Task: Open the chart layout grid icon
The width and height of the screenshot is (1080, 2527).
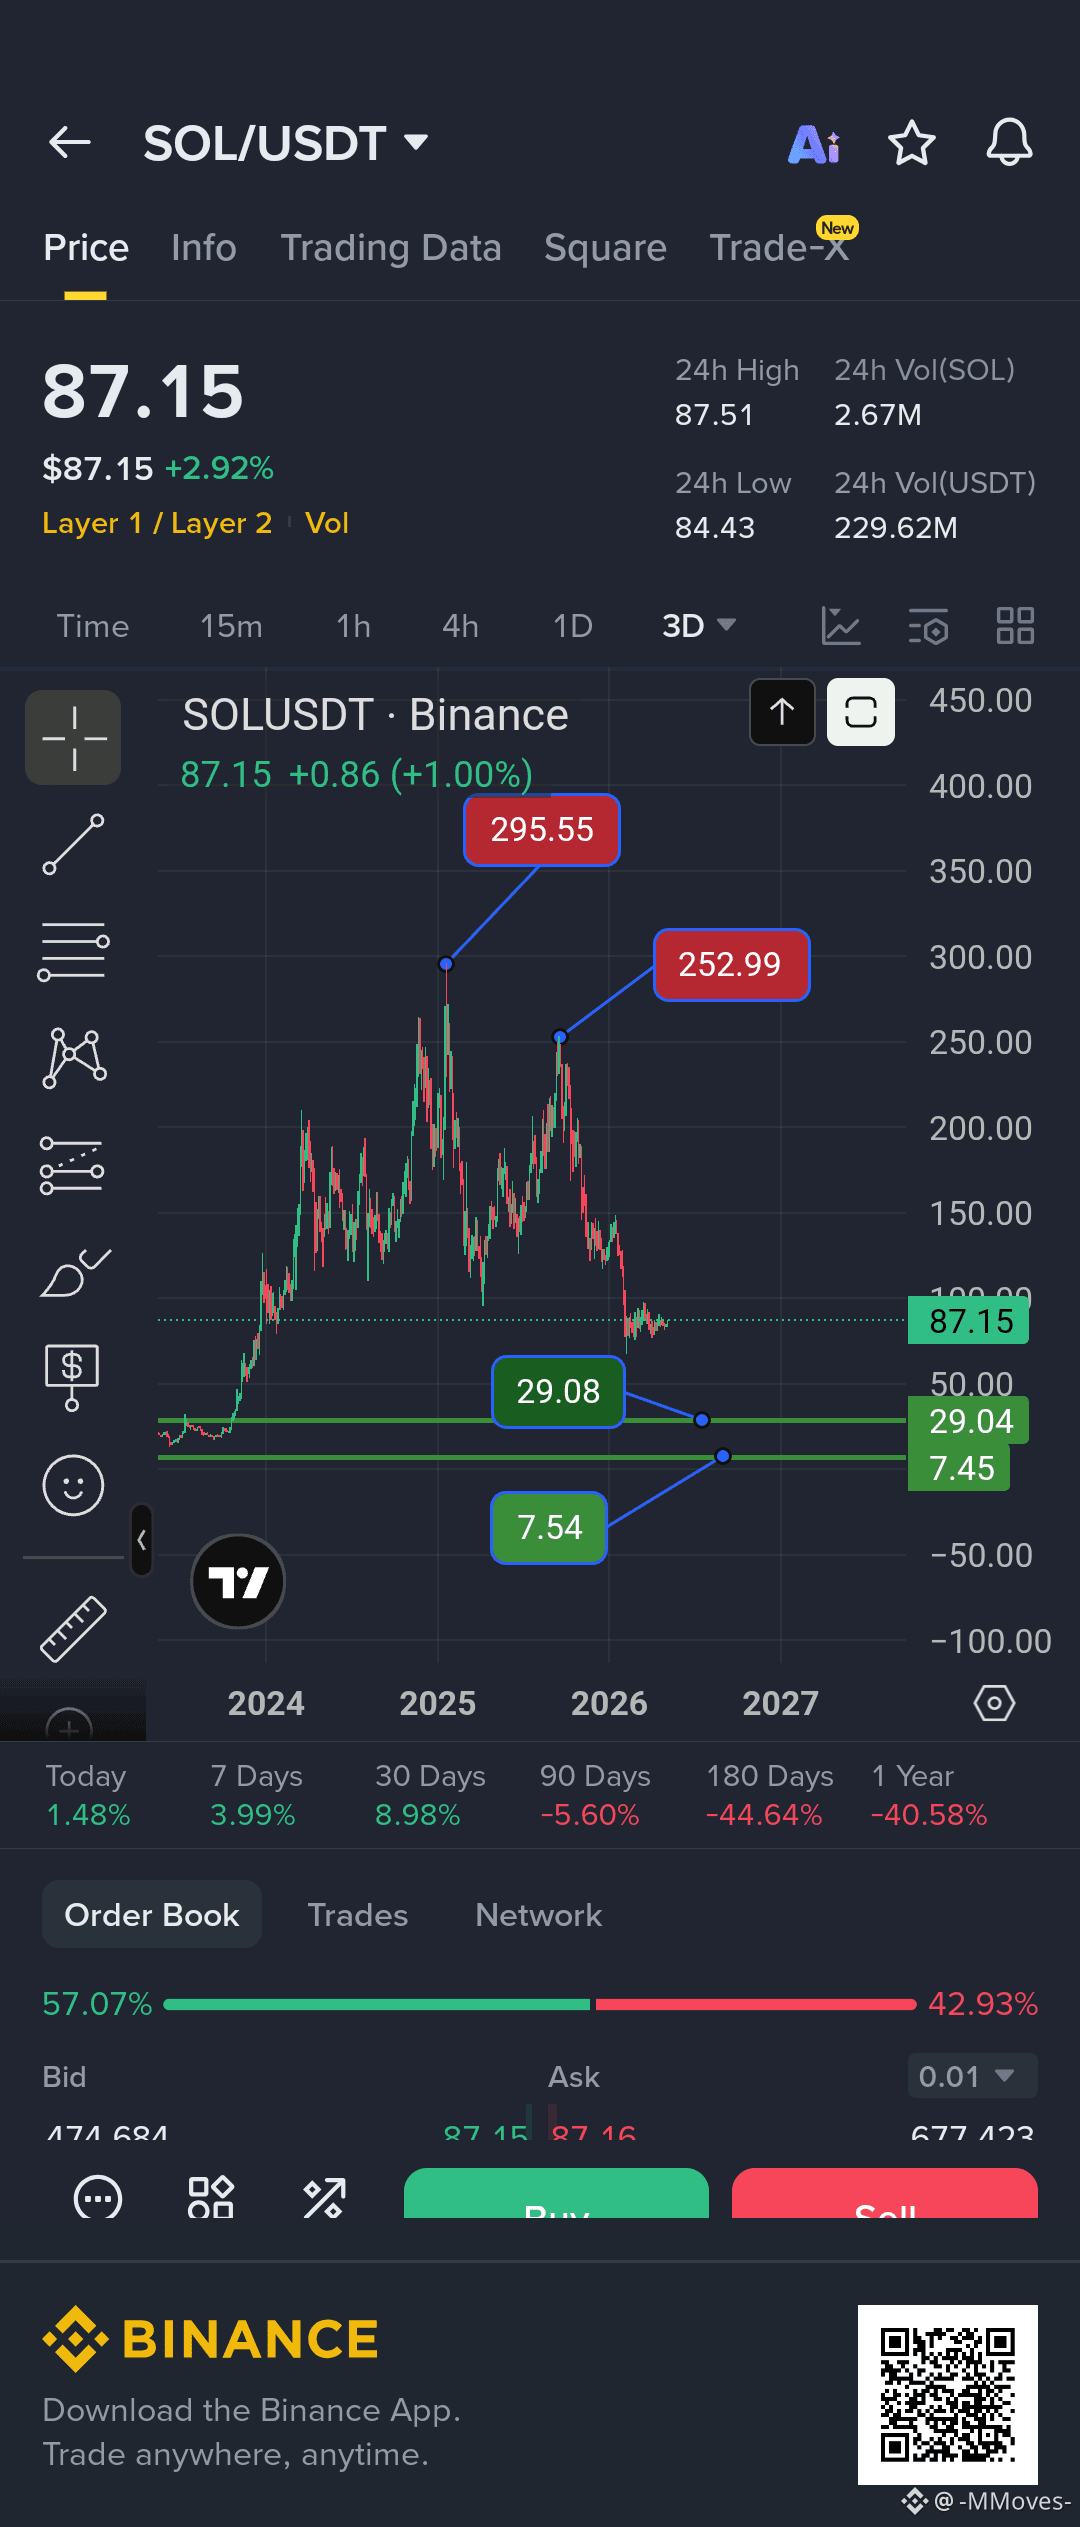Action: coord(1015,626)
